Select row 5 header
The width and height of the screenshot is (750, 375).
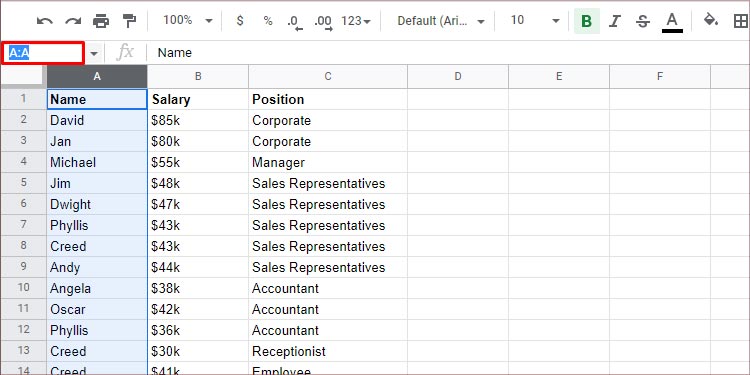(23, 183)
